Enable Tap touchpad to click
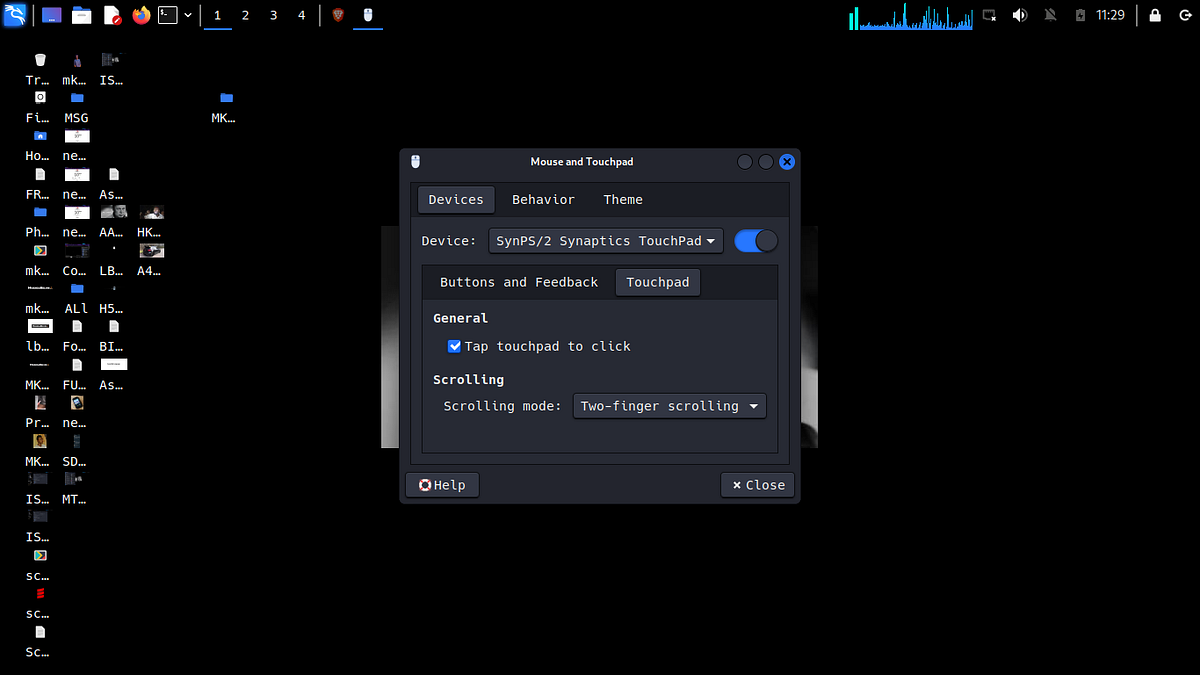 click(x=455, y=346)
